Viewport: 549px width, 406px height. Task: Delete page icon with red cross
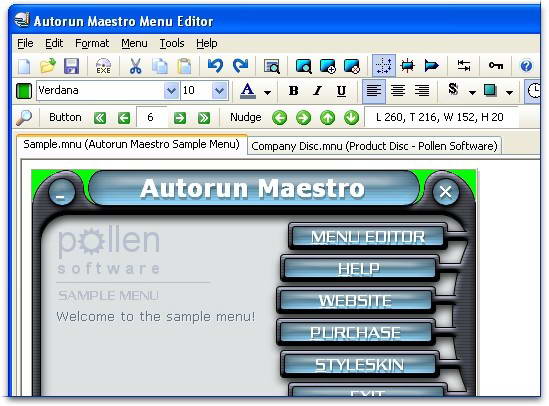(352, 66)
